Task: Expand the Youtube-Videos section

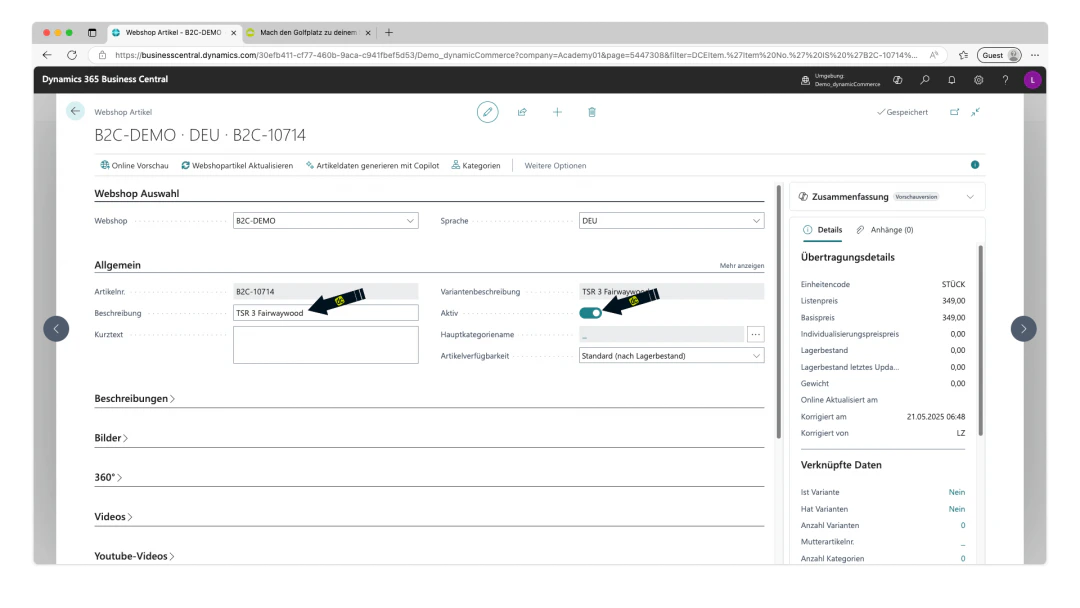Action: [134, 556]
